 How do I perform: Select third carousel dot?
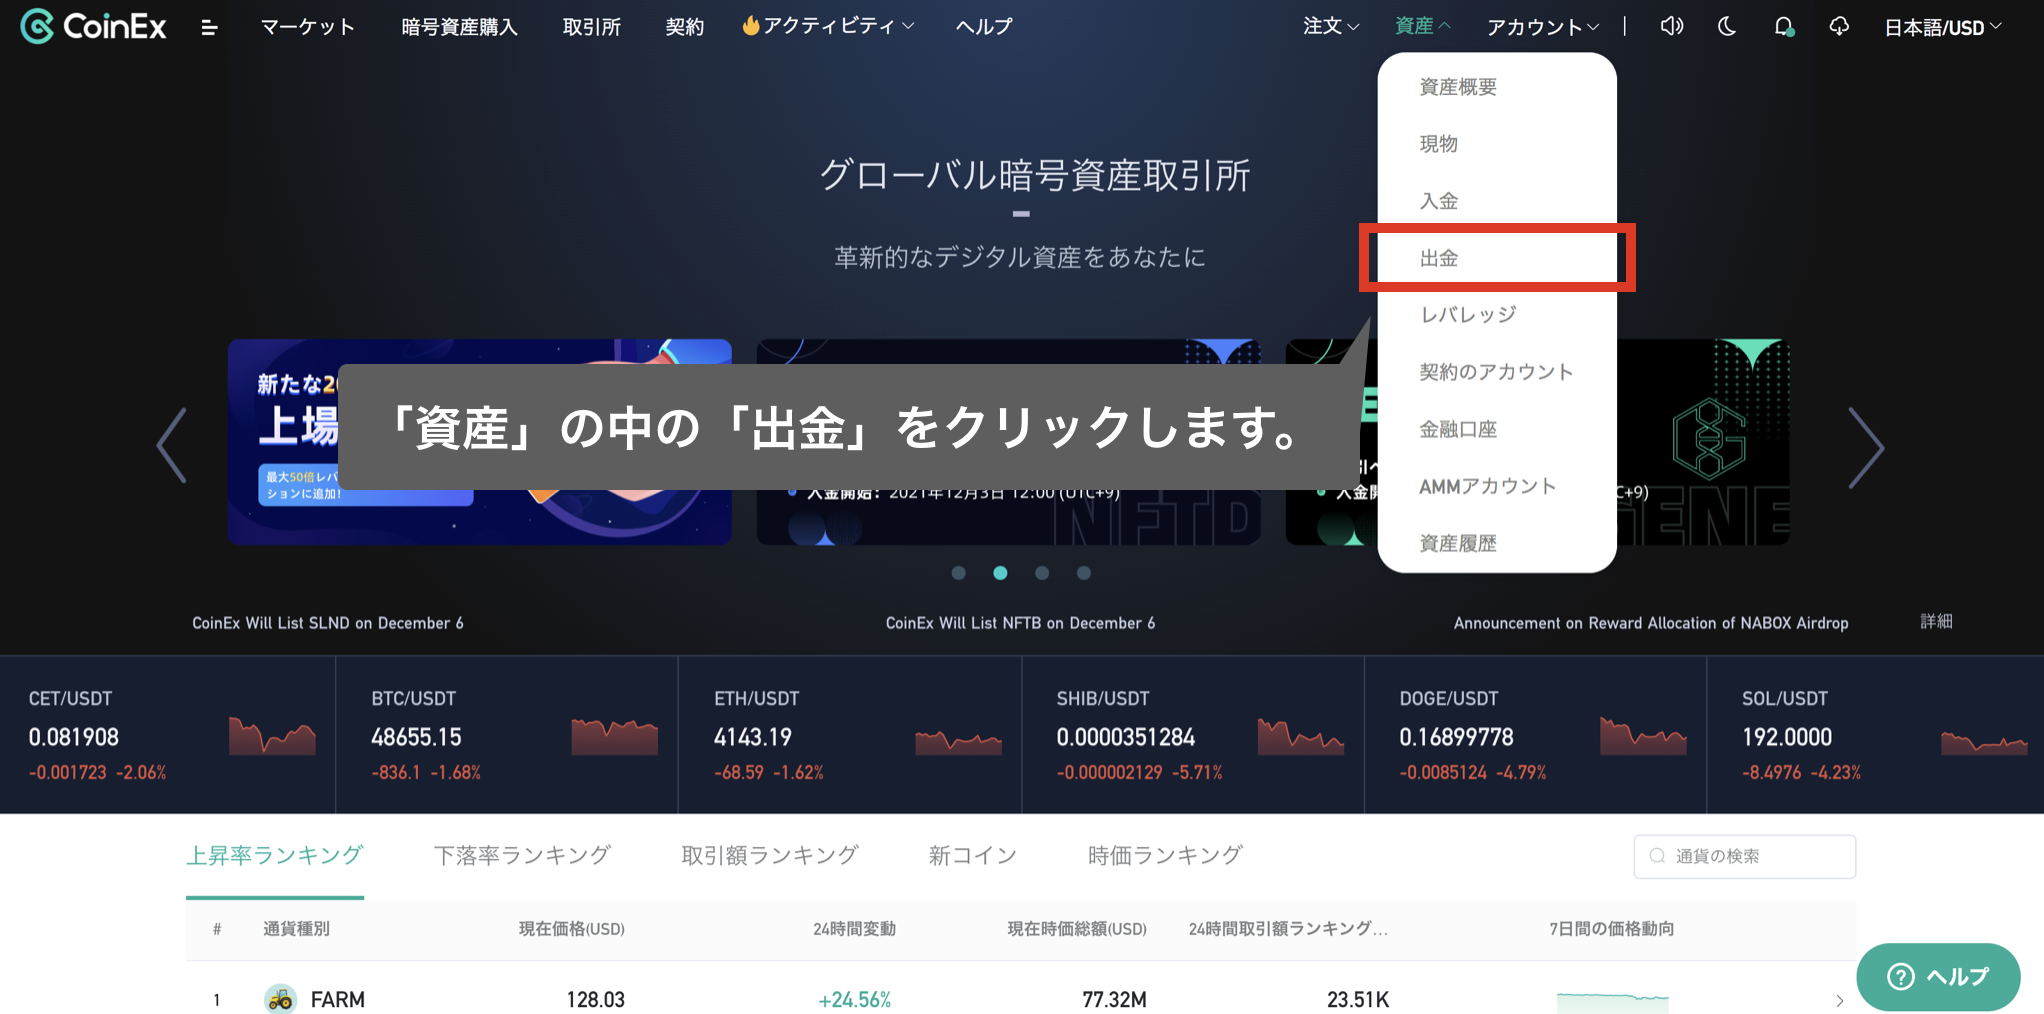(1042, 573)
